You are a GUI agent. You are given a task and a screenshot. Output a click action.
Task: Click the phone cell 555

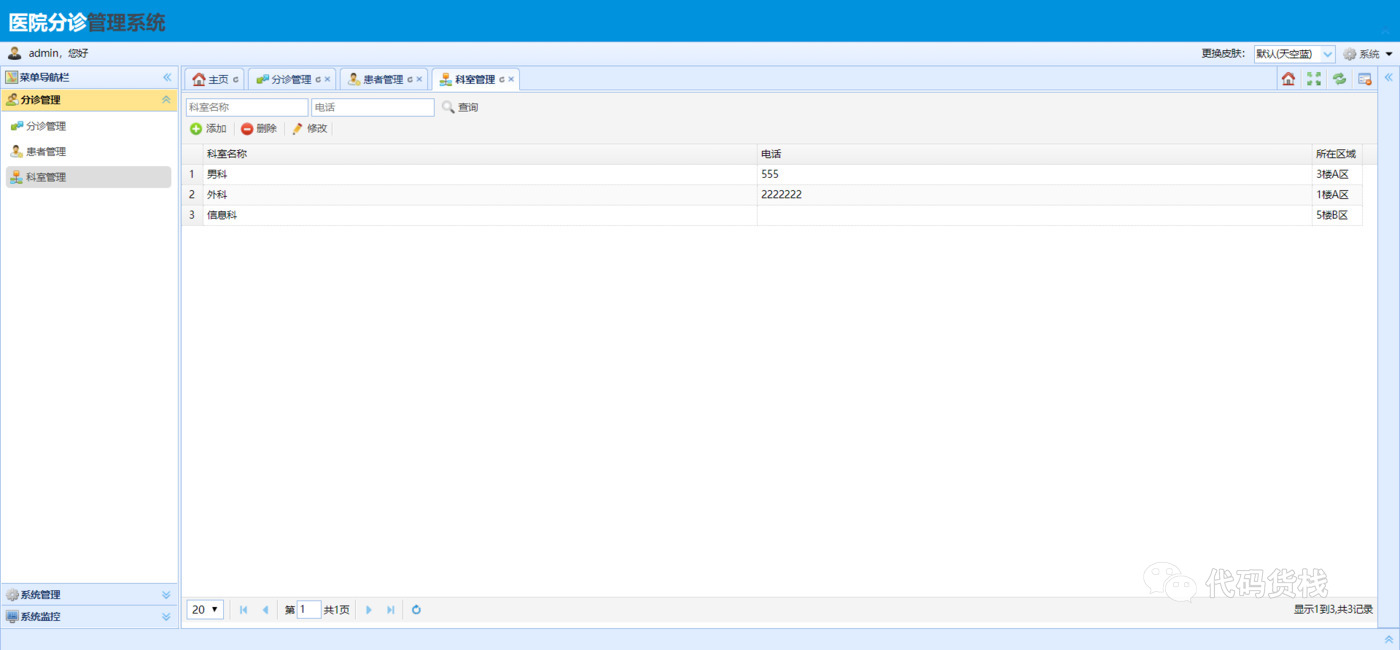pos(1034,174)
